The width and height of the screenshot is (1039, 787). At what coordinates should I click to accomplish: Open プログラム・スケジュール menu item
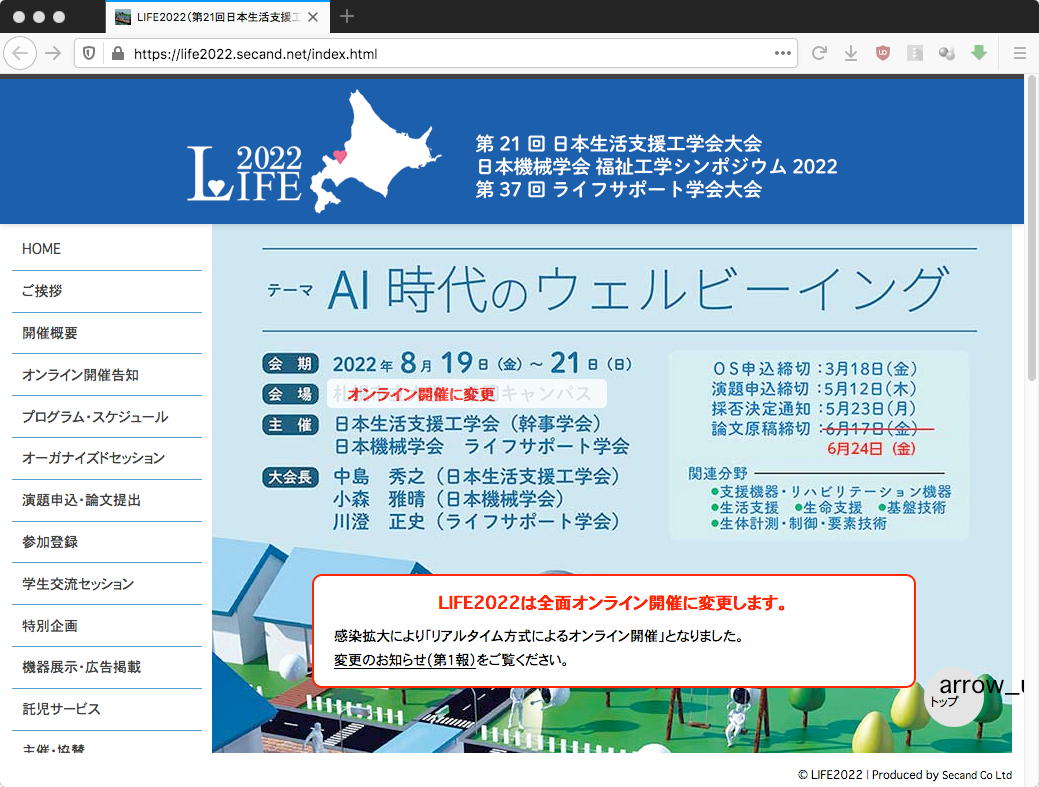[x=107, y=417]
